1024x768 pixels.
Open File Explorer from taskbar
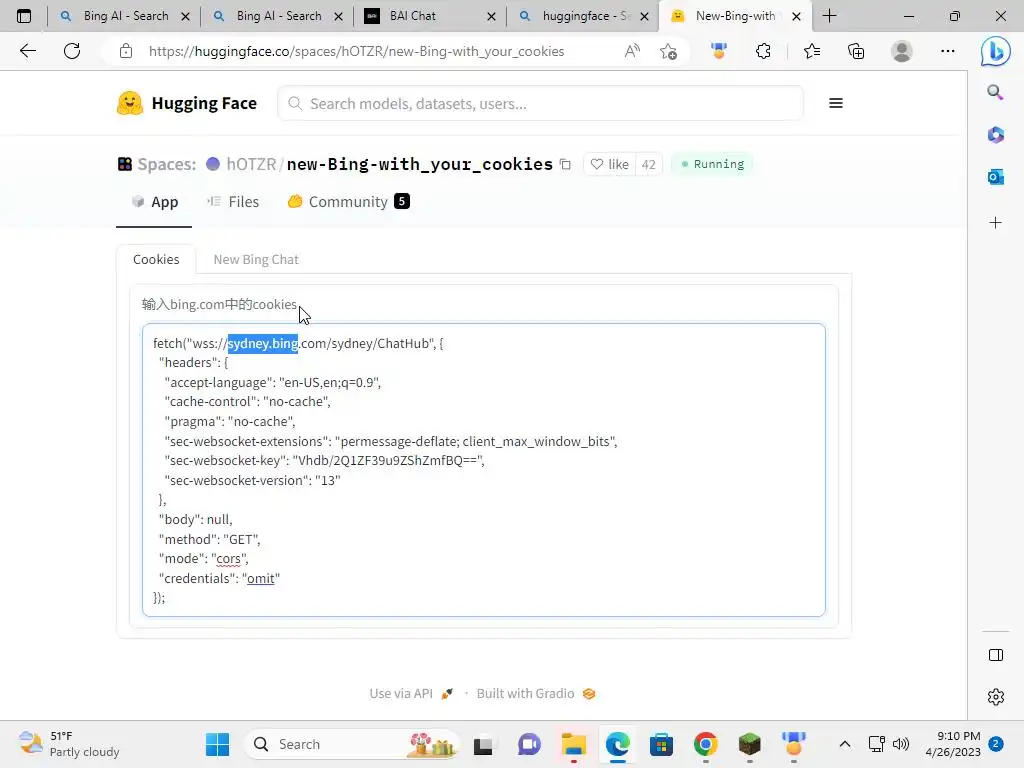tap(573, 744)
